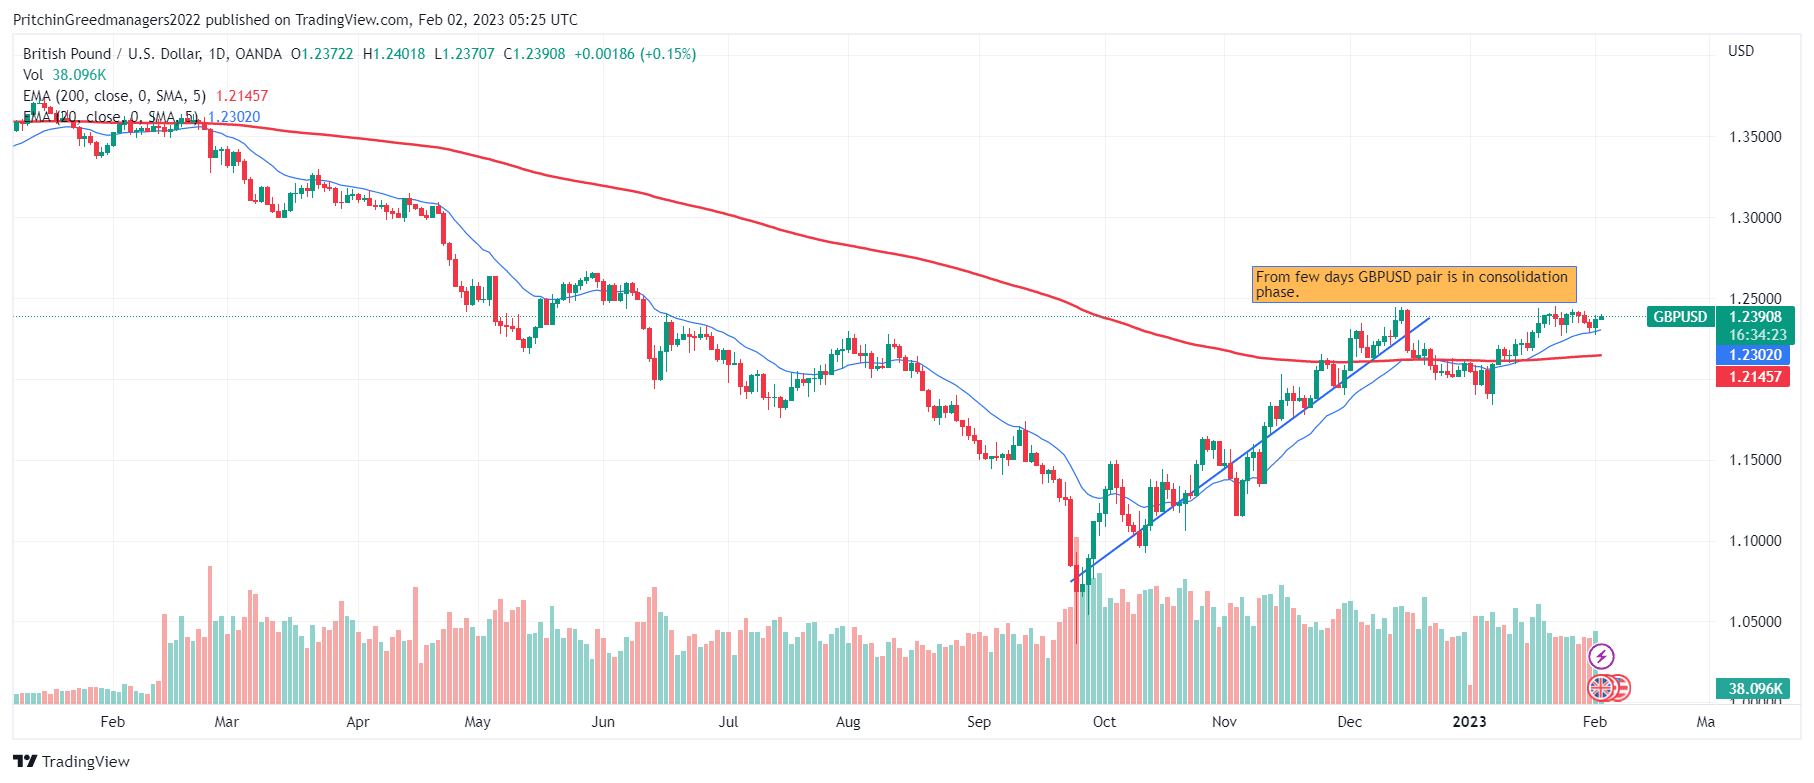Click the British Pound / U.S. Dollar symbol title
This screenshot has height=783, width=1814.
pos(152,54)
